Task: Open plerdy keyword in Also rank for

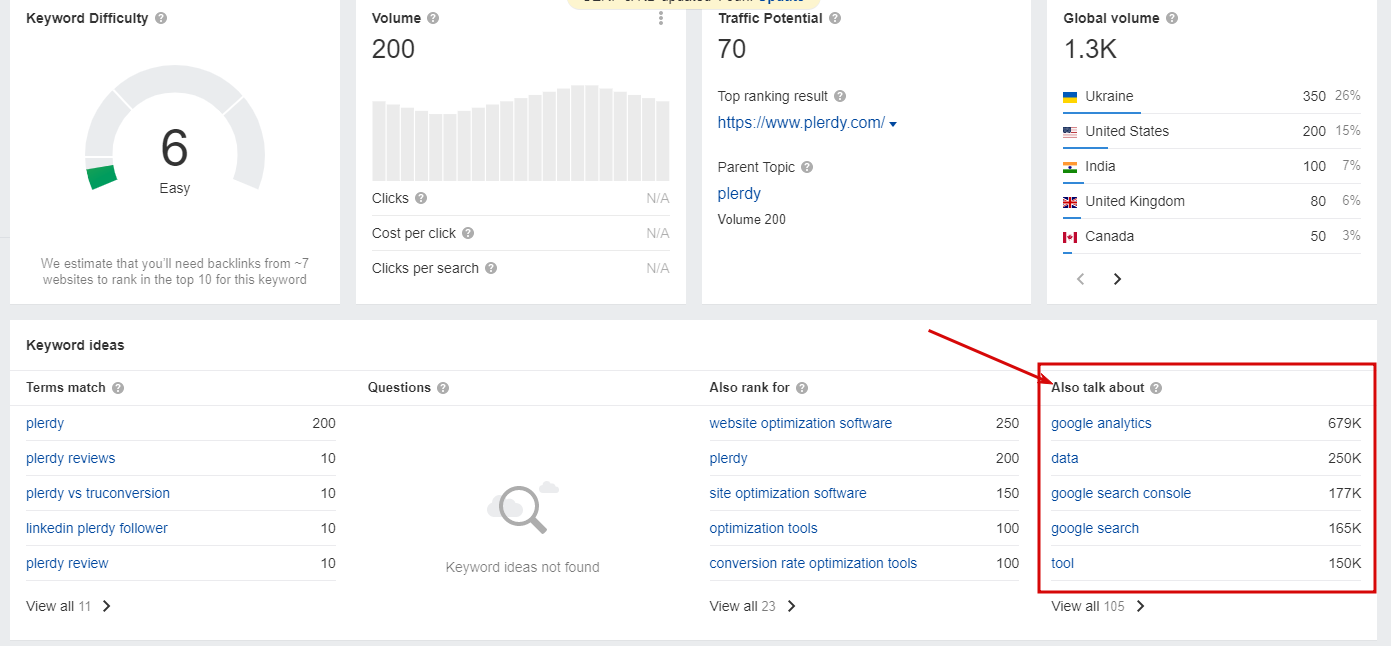Action: [729, 458]
